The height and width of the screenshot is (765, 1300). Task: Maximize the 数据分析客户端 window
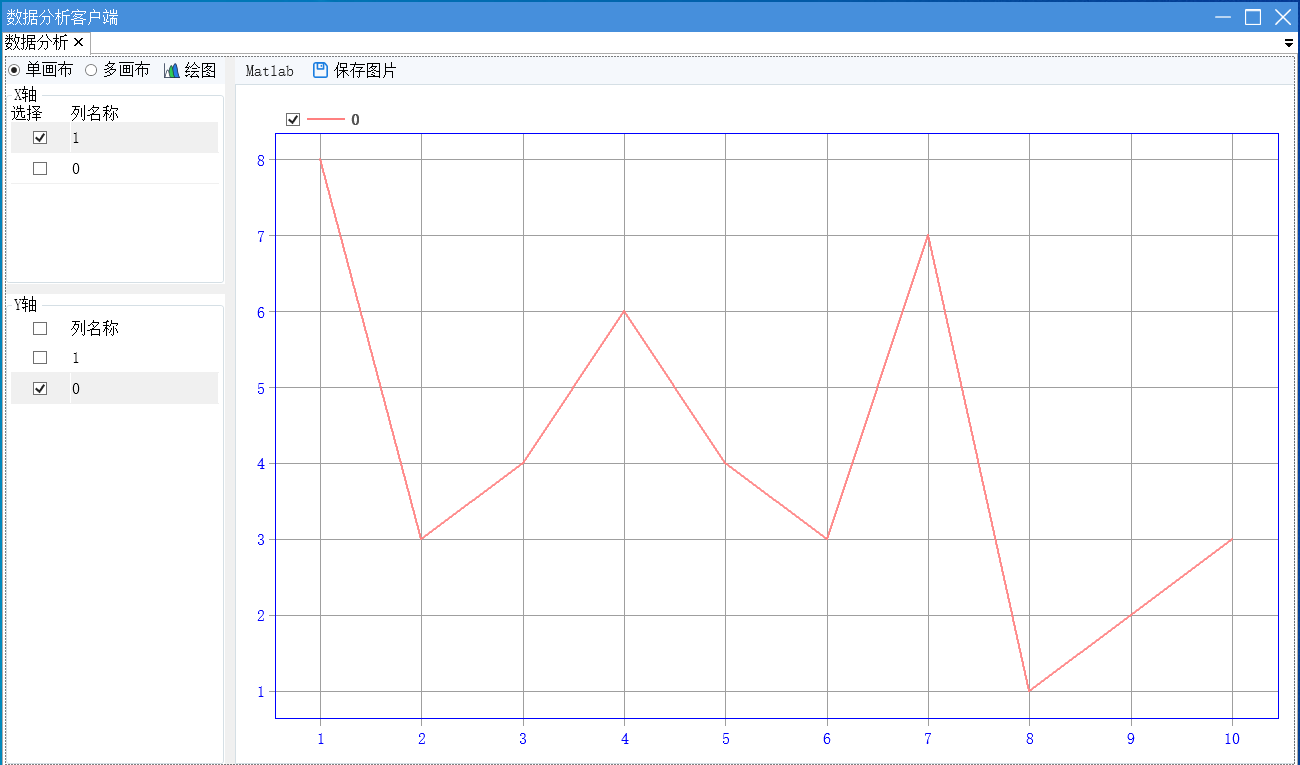click(1252, 17)
